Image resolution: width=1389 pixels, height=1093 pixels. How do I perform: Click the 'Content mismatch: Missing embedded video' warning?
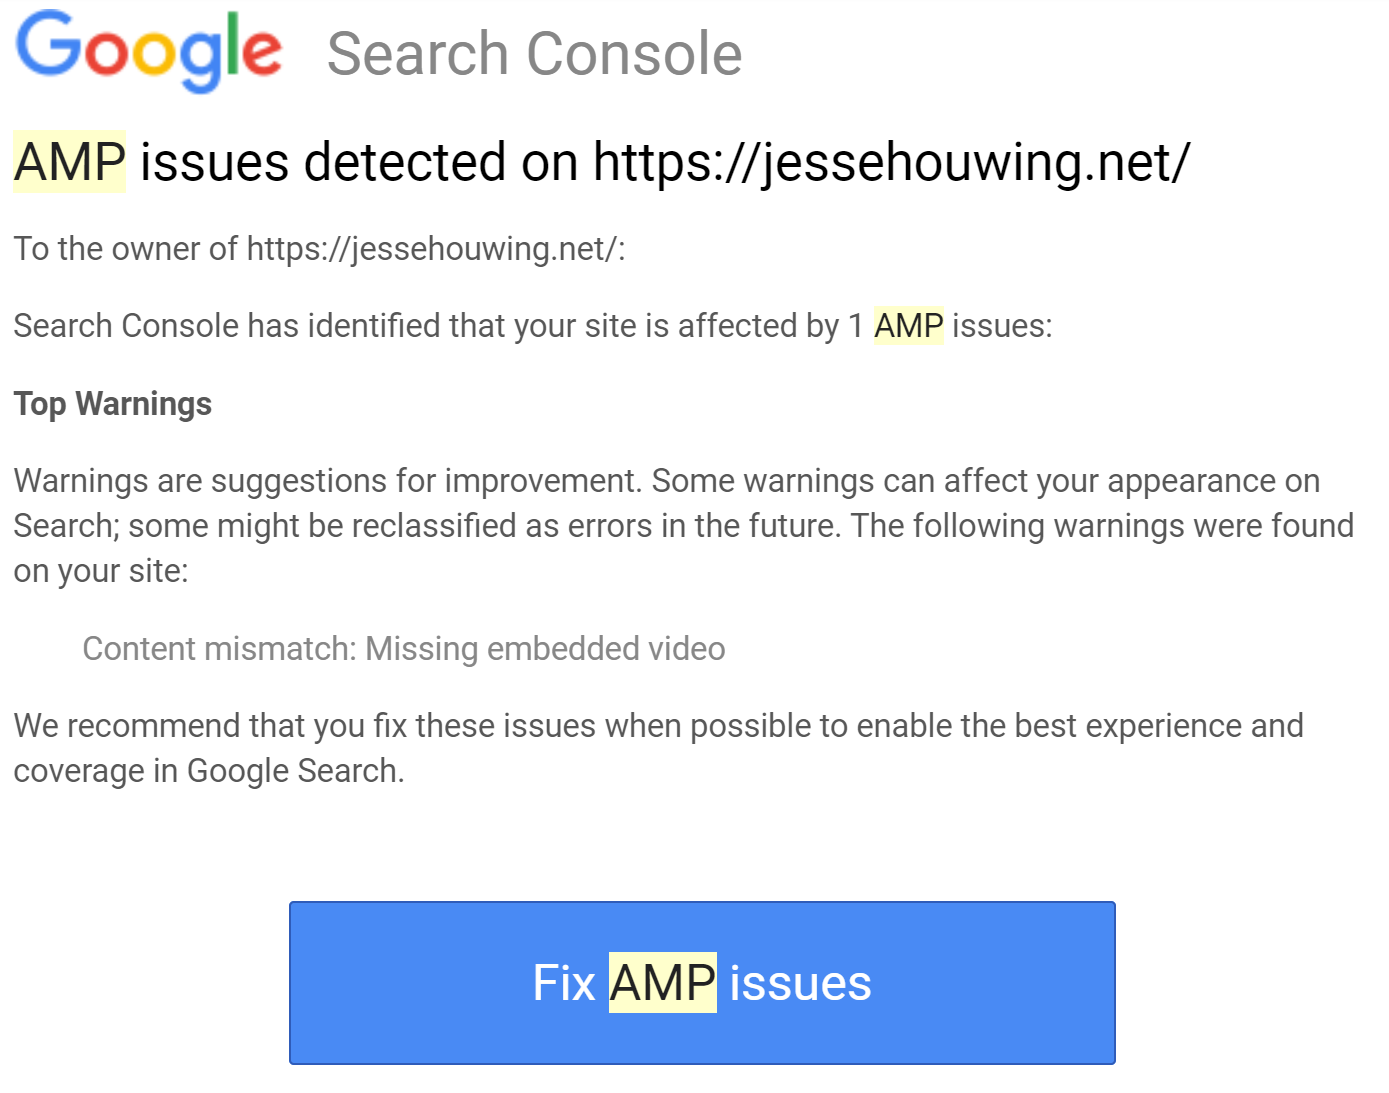[x=404, y=648]
